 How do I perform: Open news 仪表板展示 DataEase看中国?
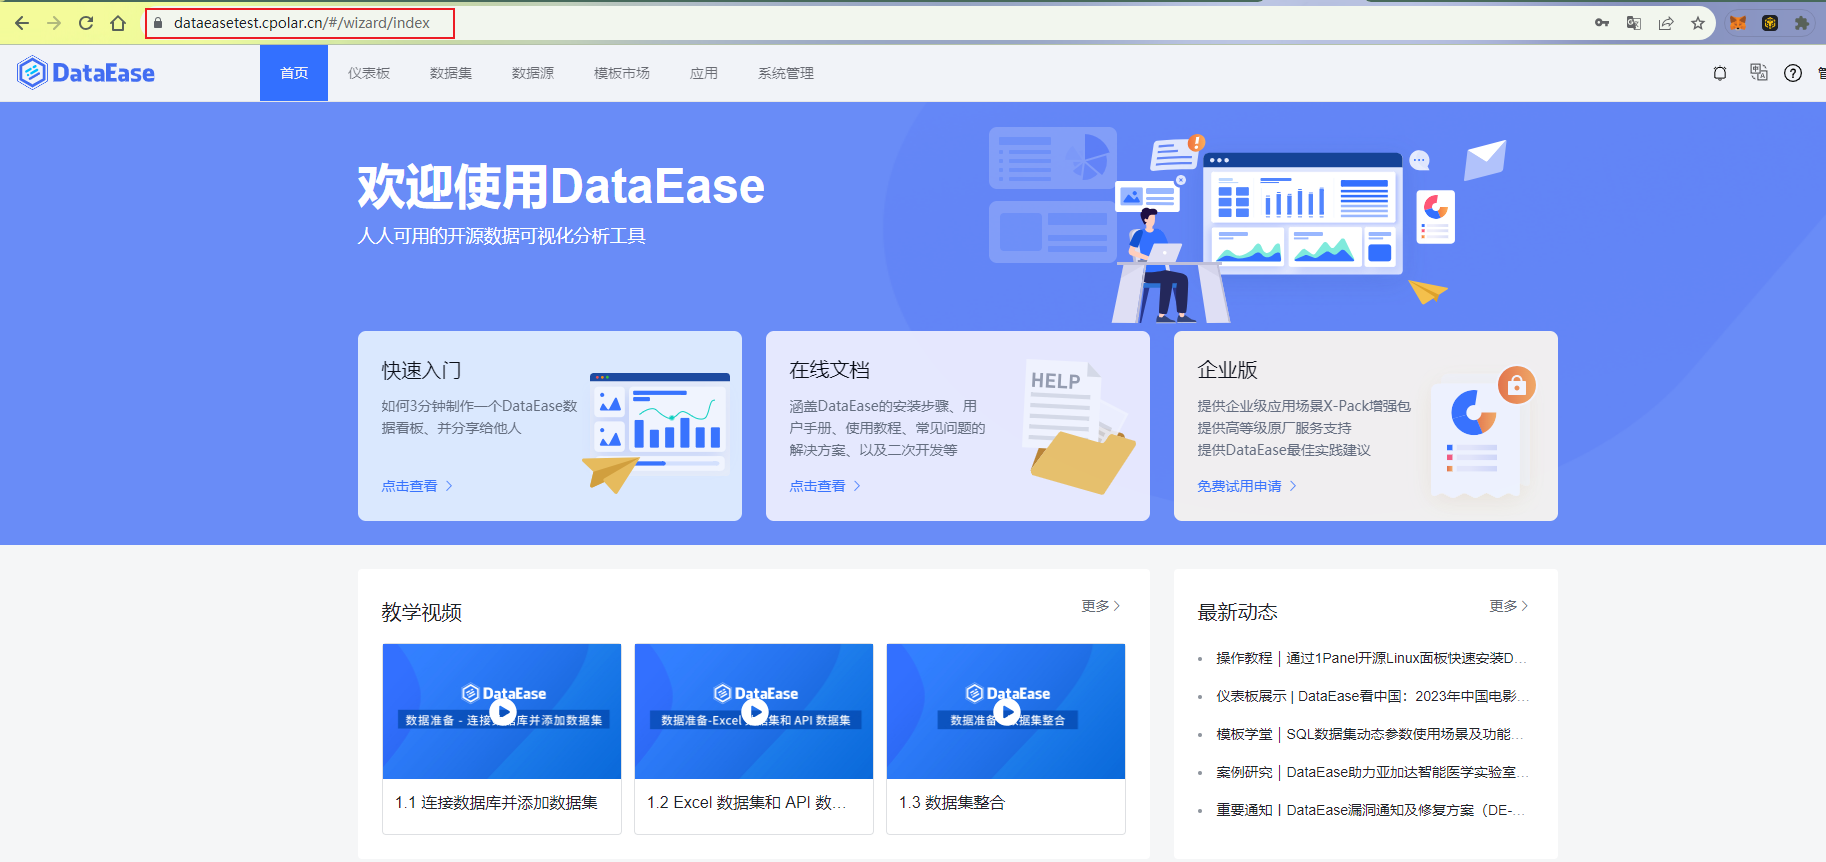click(1371, 696)
